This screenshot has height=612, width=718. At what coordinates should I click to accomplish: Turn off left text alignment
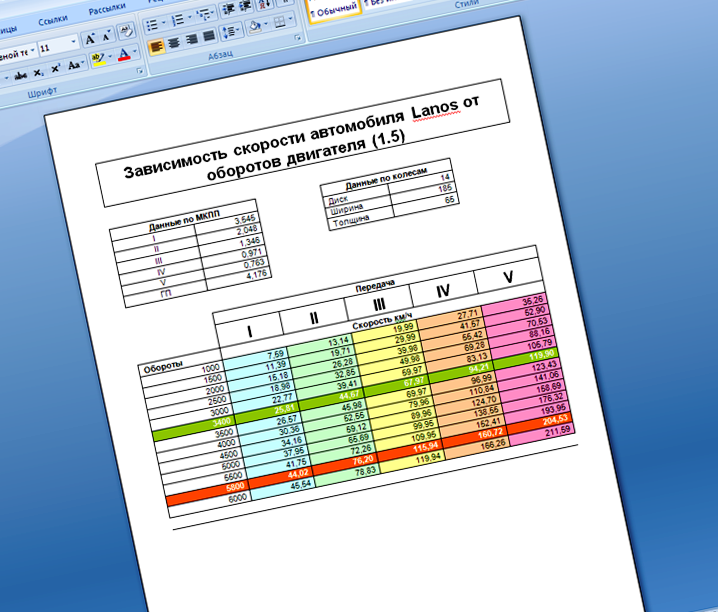(x=156, y=47)
